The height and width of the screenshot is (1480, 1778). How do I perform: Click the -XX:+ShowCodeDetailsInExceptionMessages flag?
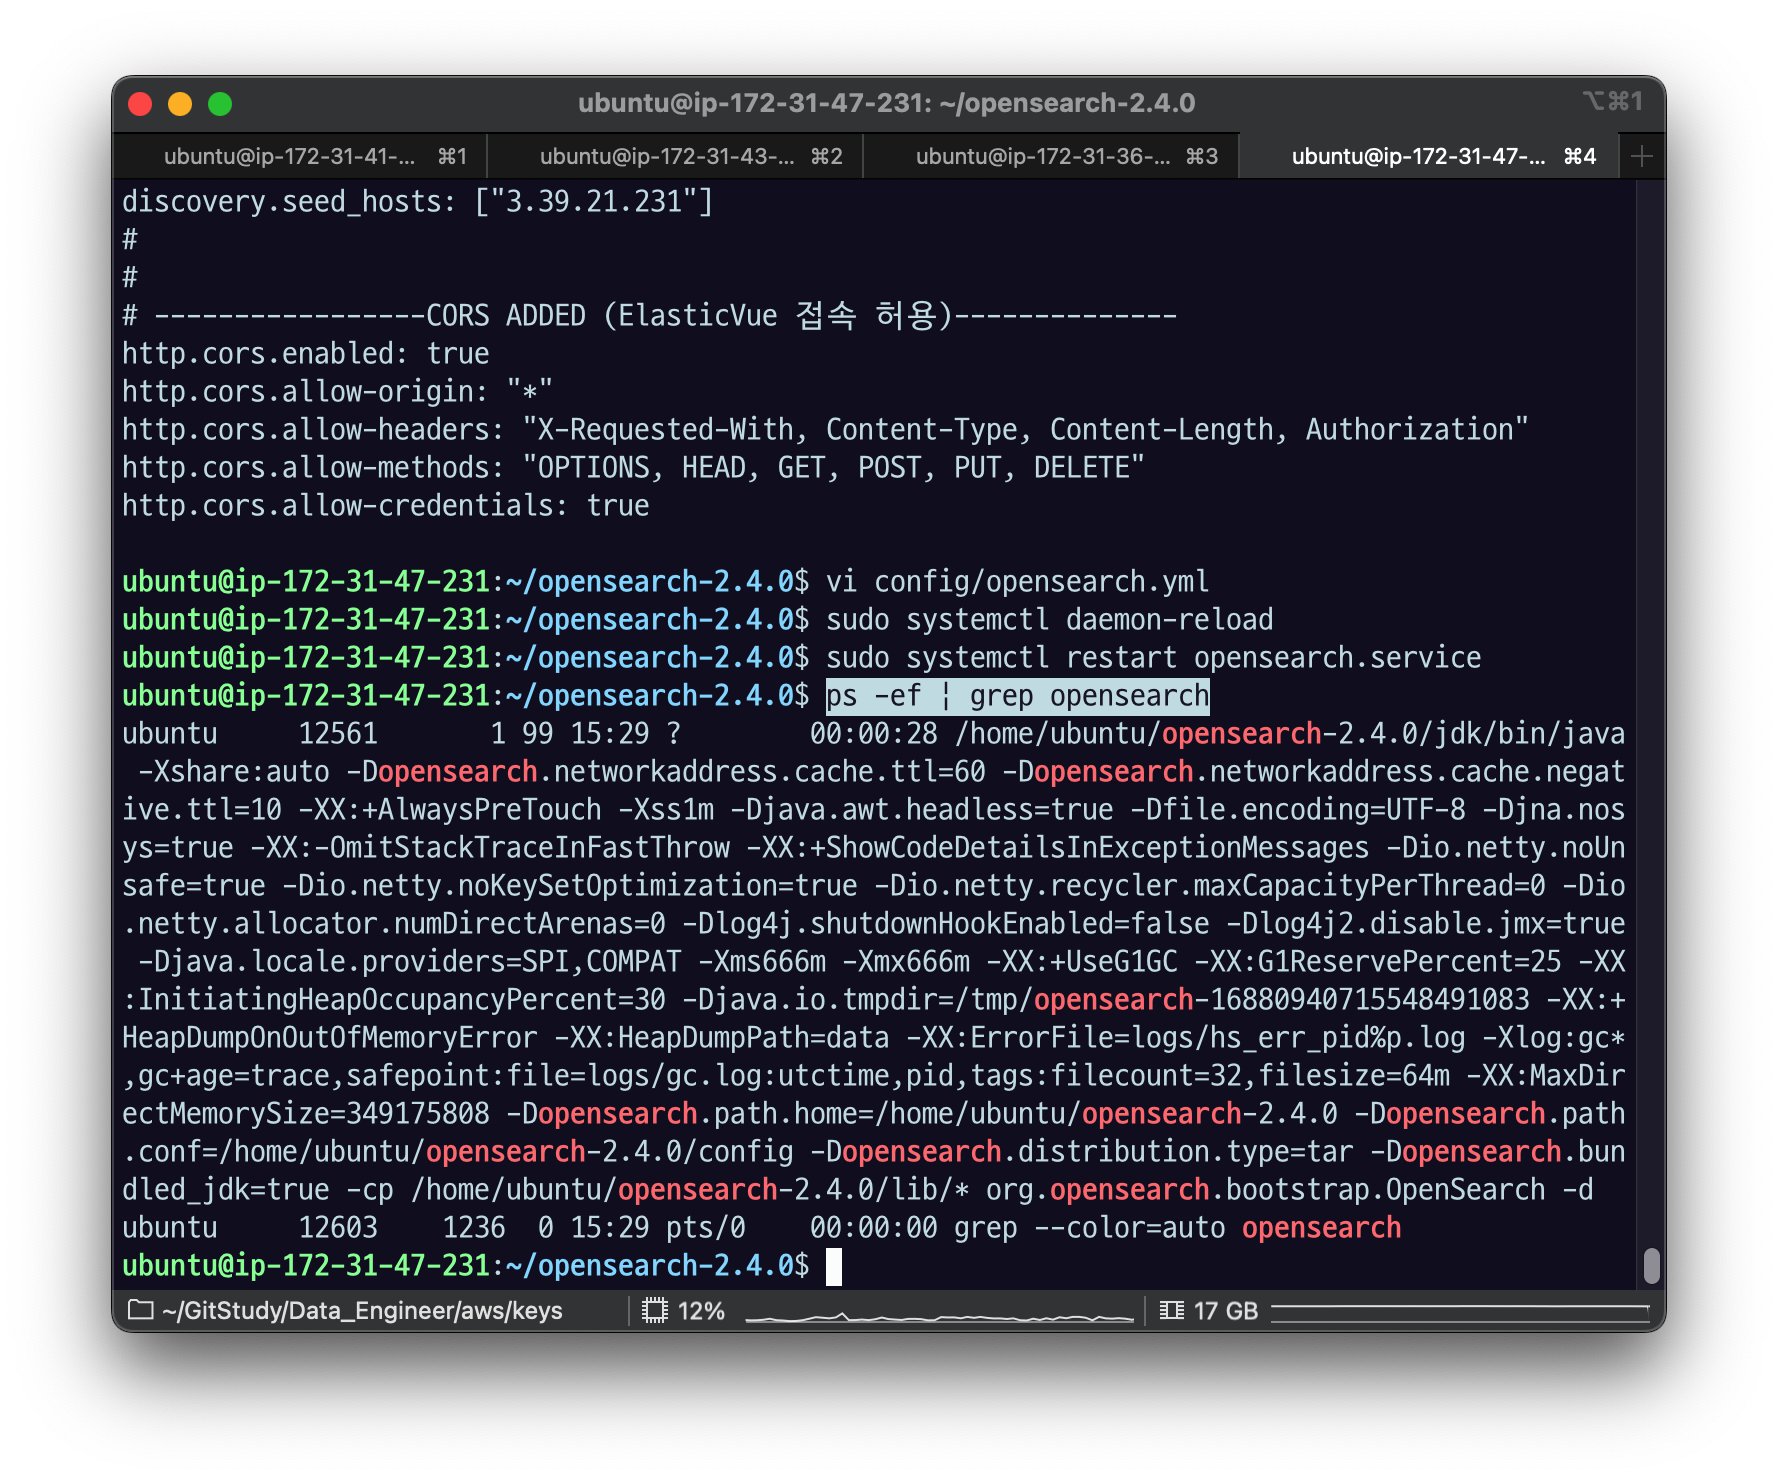pyautogui.click(x=1058, y=848)
